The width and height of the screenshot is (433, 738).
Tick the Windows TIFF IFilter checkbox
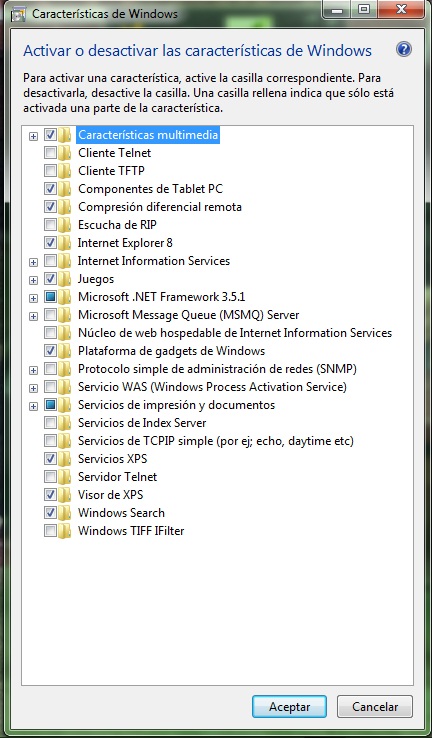coord(50,531)
